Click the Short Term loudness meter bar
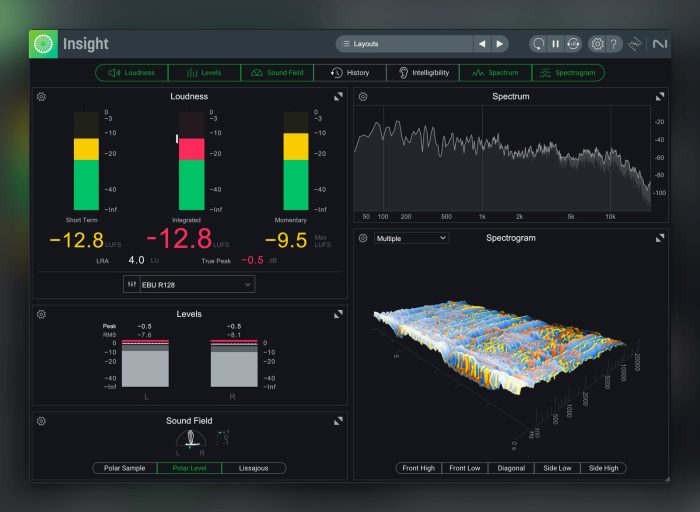 click(x=86, y=161)
